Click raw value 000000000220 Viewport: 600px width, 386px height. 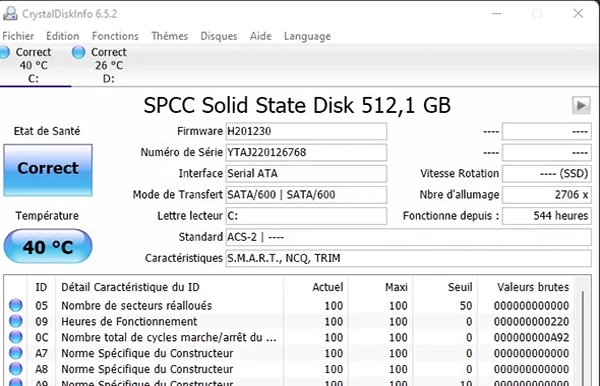531,322
